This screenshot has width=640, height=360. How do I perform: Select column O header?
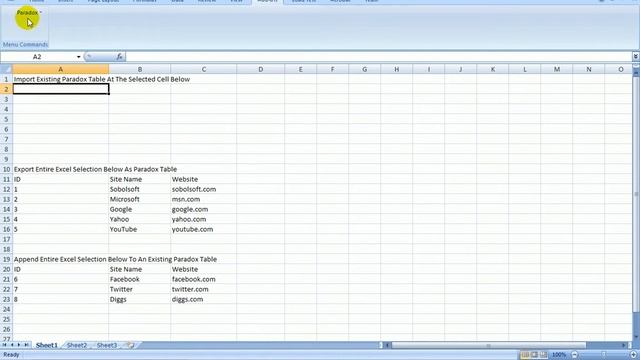pyautogui.click(x=620, y=69)
